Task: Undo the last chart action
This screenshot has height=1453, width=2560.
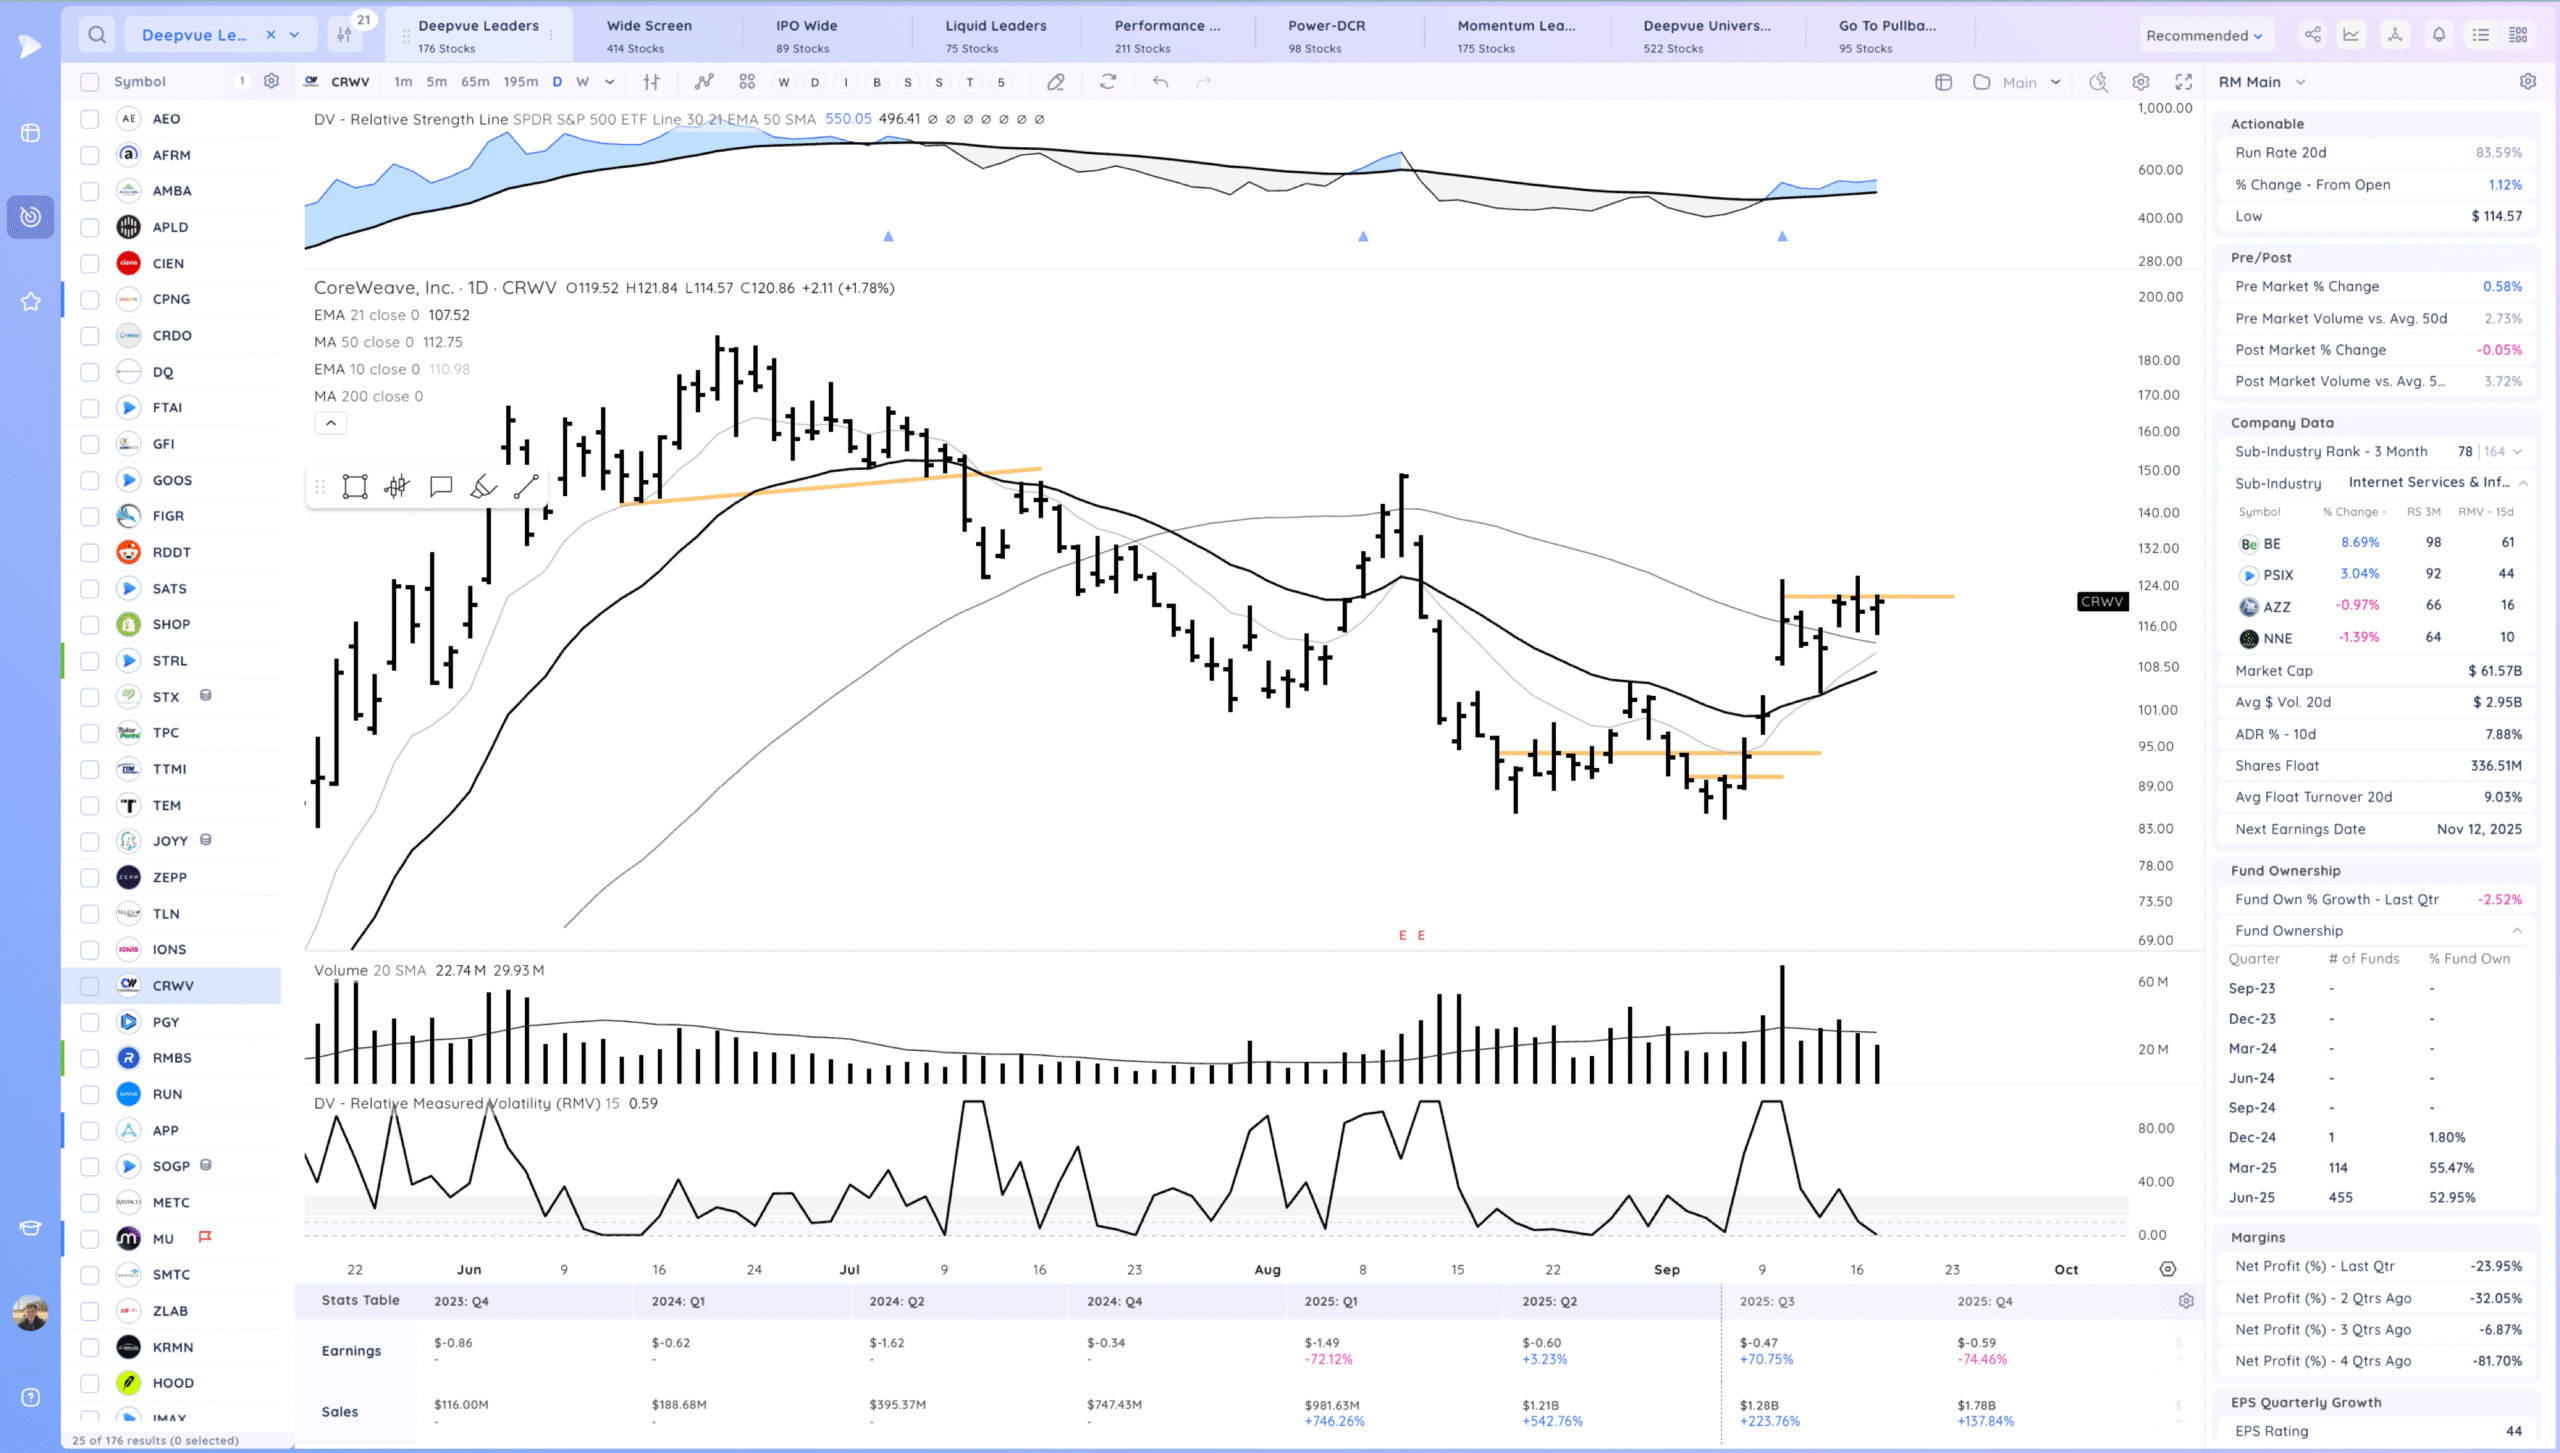Action: pyautogui.click(x=1160, y=82)
